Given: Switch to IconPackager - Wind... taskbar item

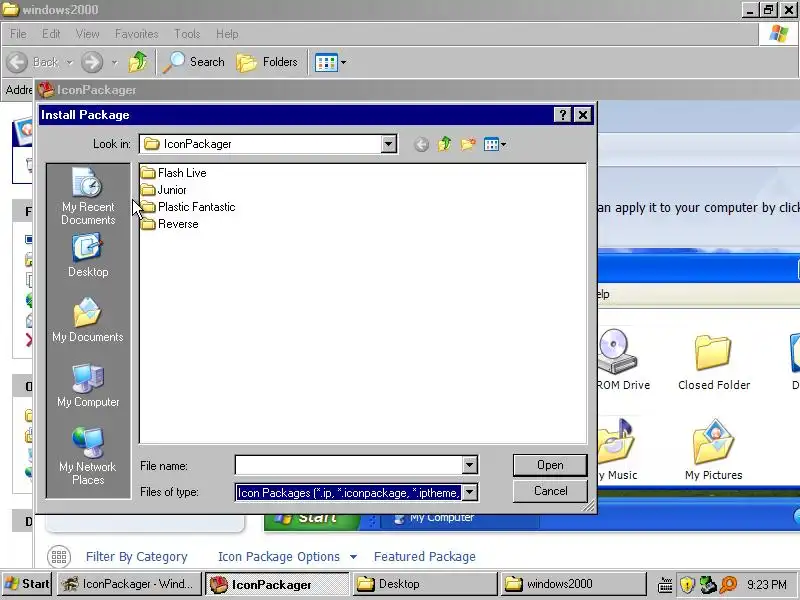Looking at the screenshot, I should (x=129, y=584).
